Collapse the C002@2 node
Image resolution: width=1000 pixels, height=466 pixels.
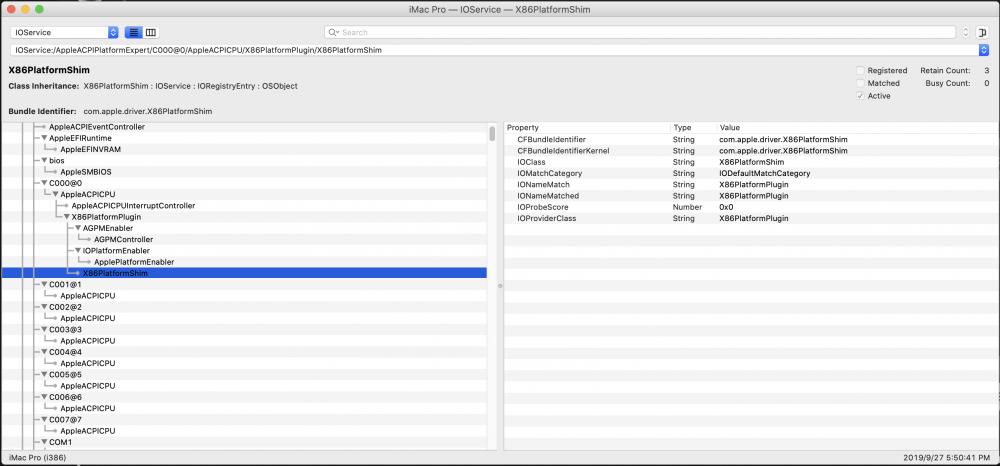[45, 307]
